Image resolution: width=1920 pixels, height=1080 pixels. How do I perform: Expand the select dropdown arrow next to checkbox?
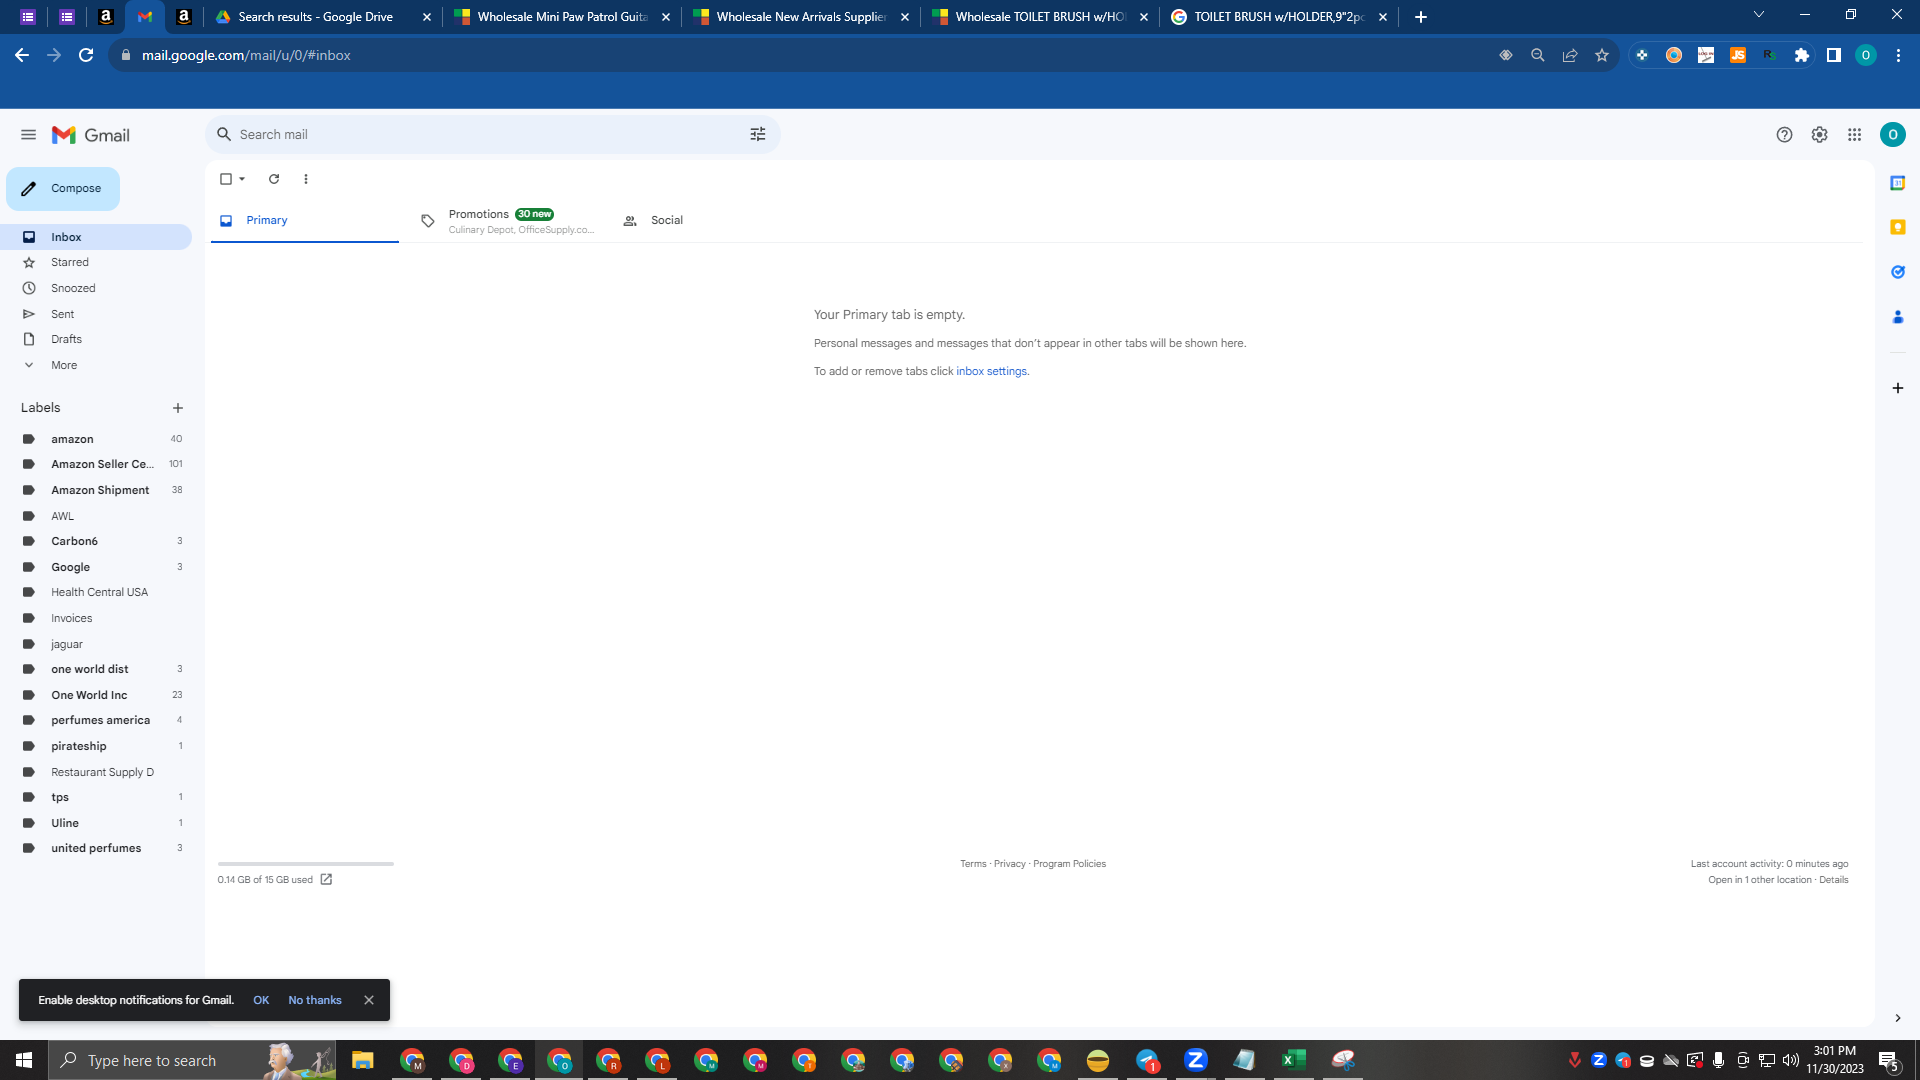242,179
